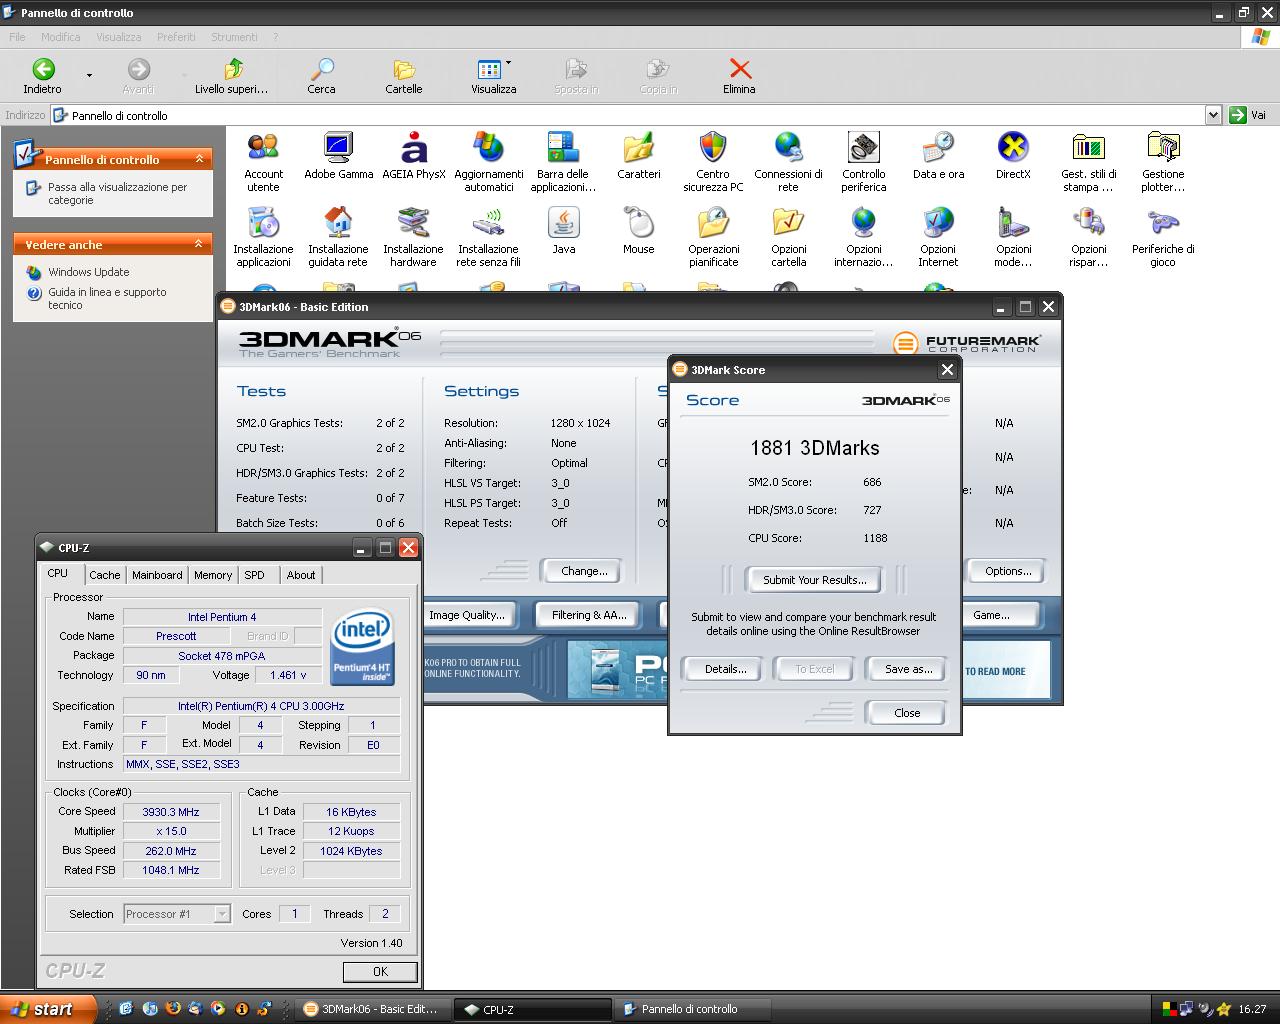Click Save as button in Score dialog
The image size is (1280, 1024).
click(908, 669)
